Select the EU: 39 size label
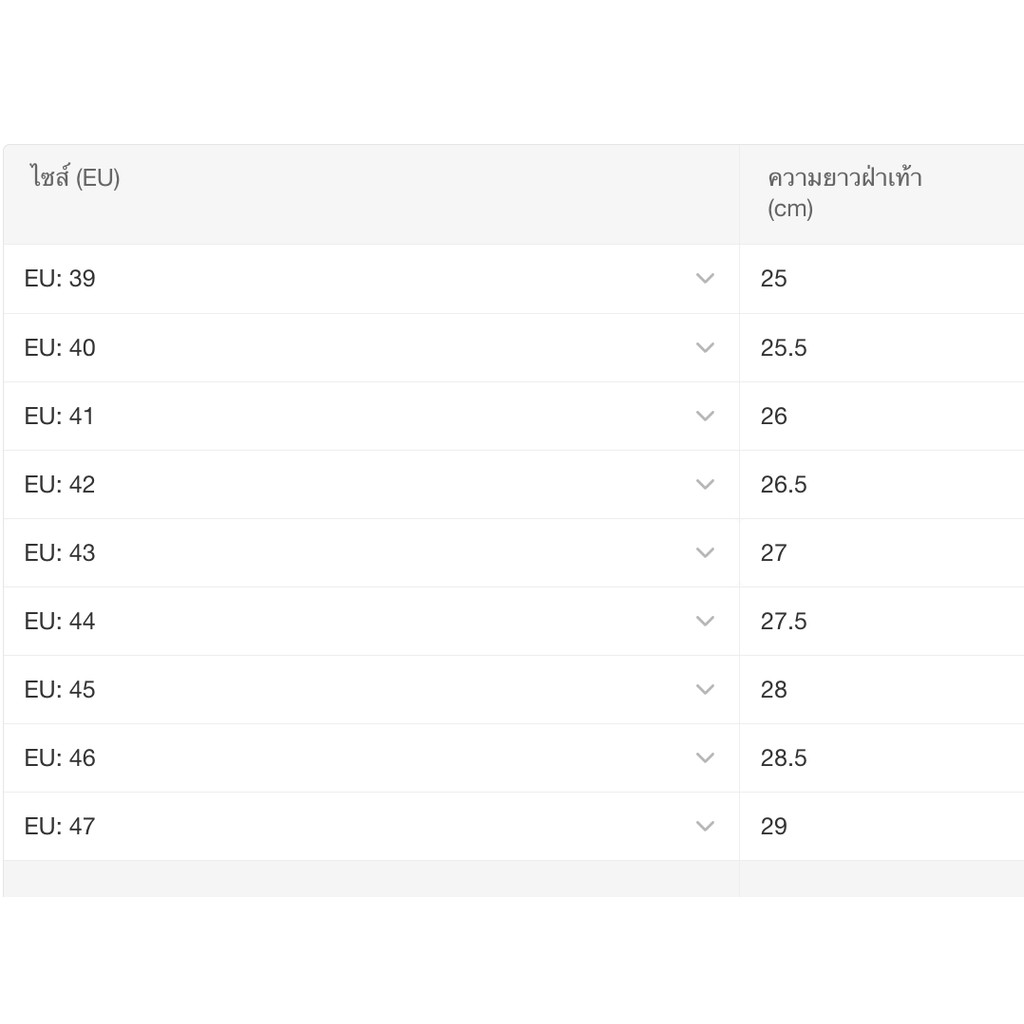Image resolution: width=1024 pixels, height=1024 pixels. (60, 279)
